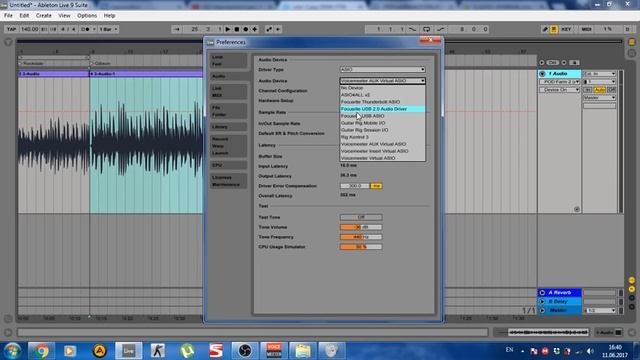640x360 pixels.
Task: Click the Re-enable Automation button
Action: (x=278, y=29)
